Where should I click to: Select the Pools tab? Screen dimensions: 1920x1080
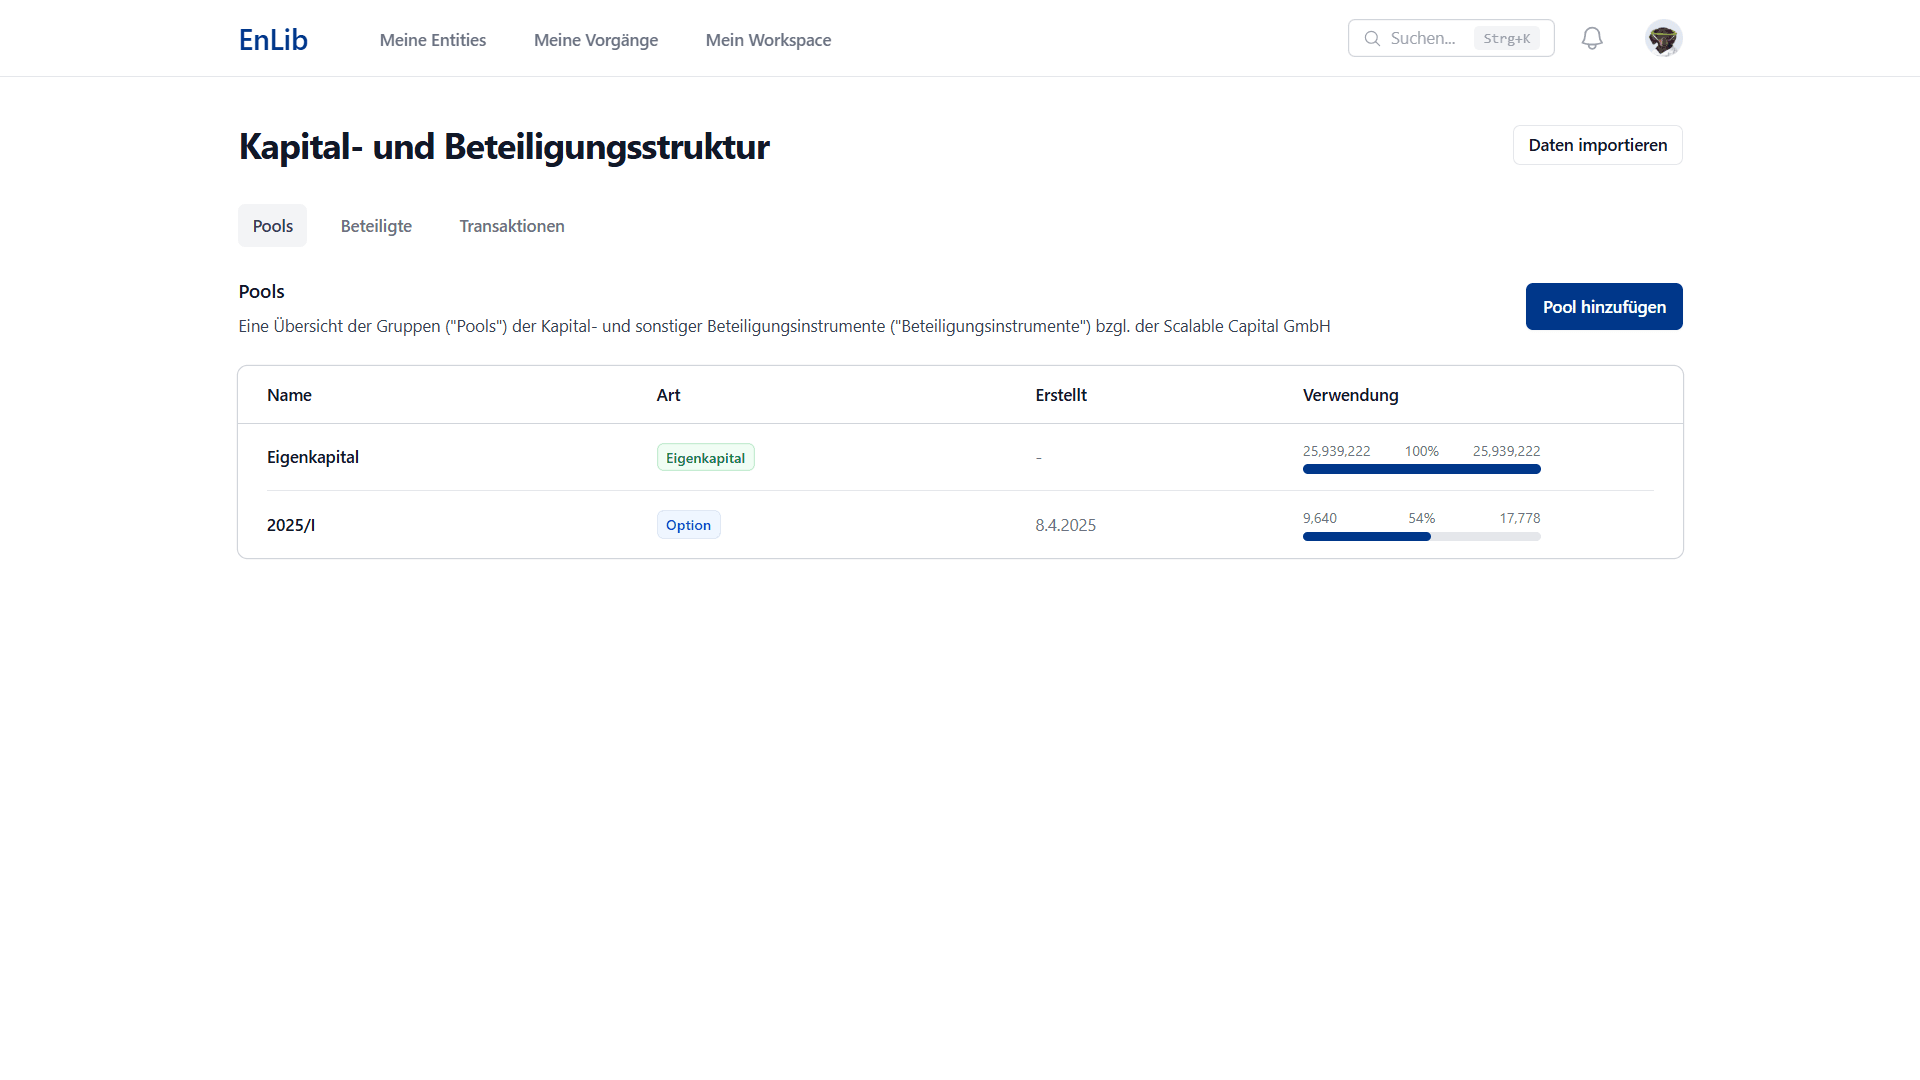[x=272, y=225]
